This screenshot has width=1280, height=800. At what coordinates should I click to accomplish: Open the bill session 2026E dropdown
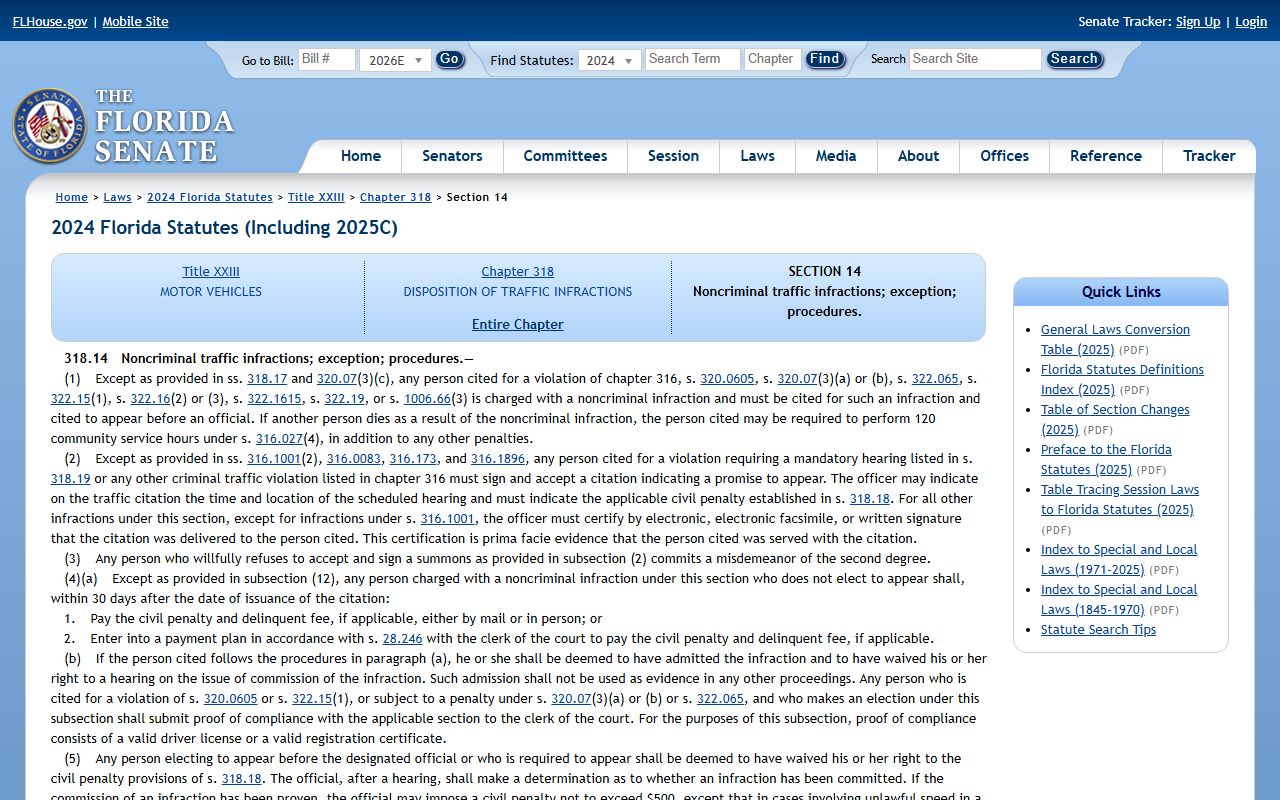coord(395,60)
